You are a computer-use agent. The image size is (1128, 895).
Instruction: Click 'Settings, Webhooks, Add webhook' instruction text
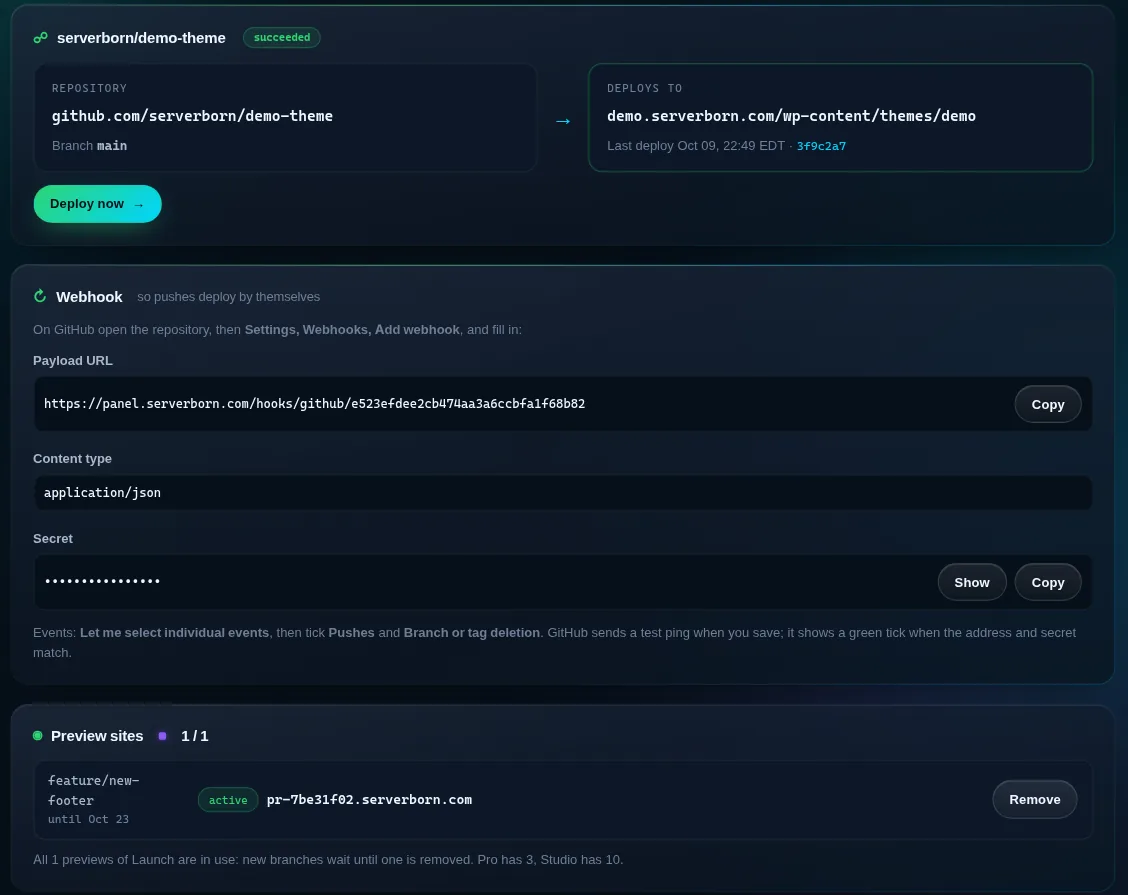pyautogui.click(x=352, y=330)
